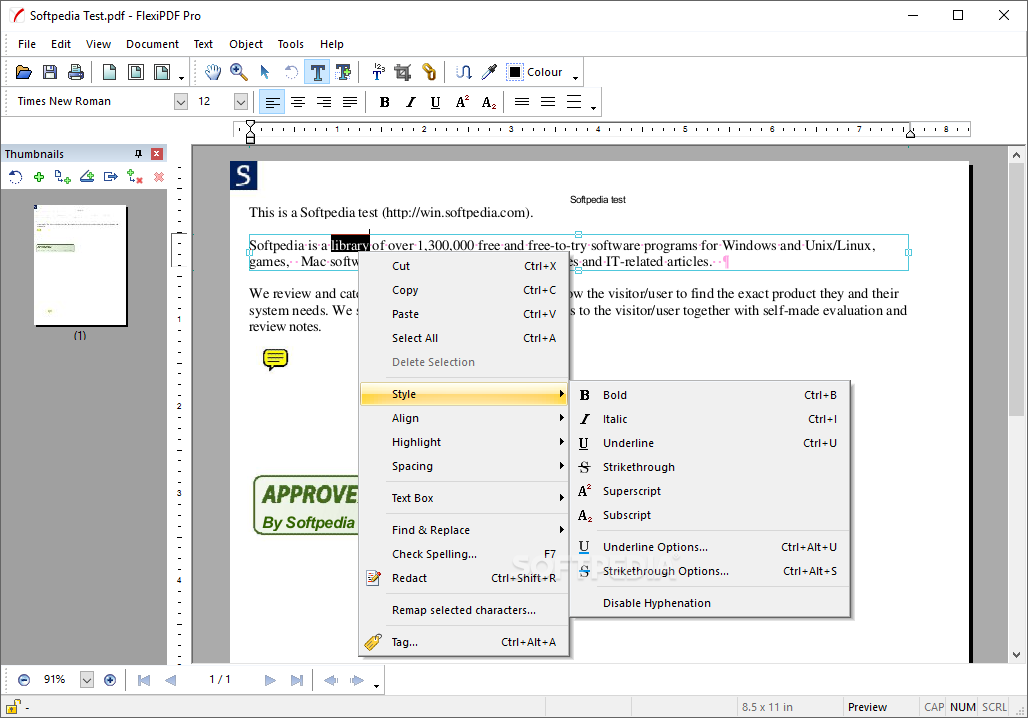Click the right margin marker on ruler
This screenshot has width=1028, height=718.
[910, 133]
